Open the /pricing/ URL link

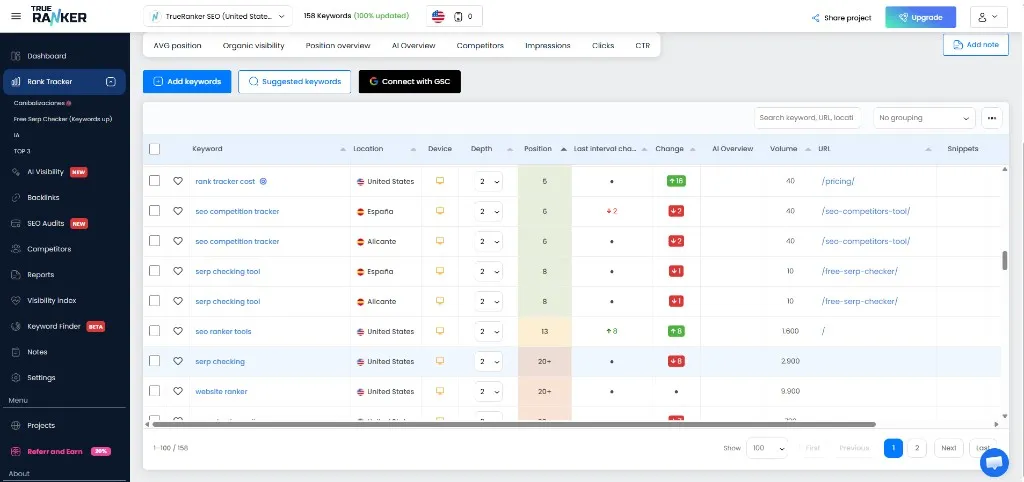point(838,182)
